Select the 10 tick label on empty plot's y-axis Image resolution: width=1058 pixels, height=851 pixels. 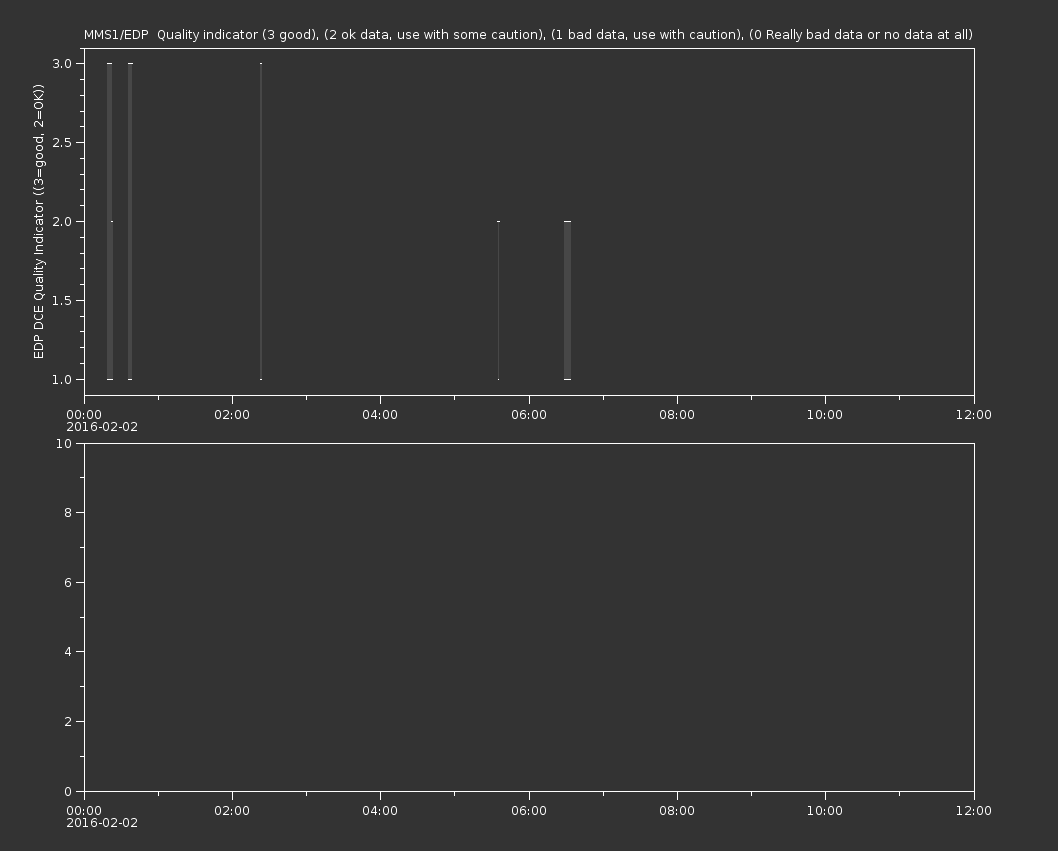[64, 443]
